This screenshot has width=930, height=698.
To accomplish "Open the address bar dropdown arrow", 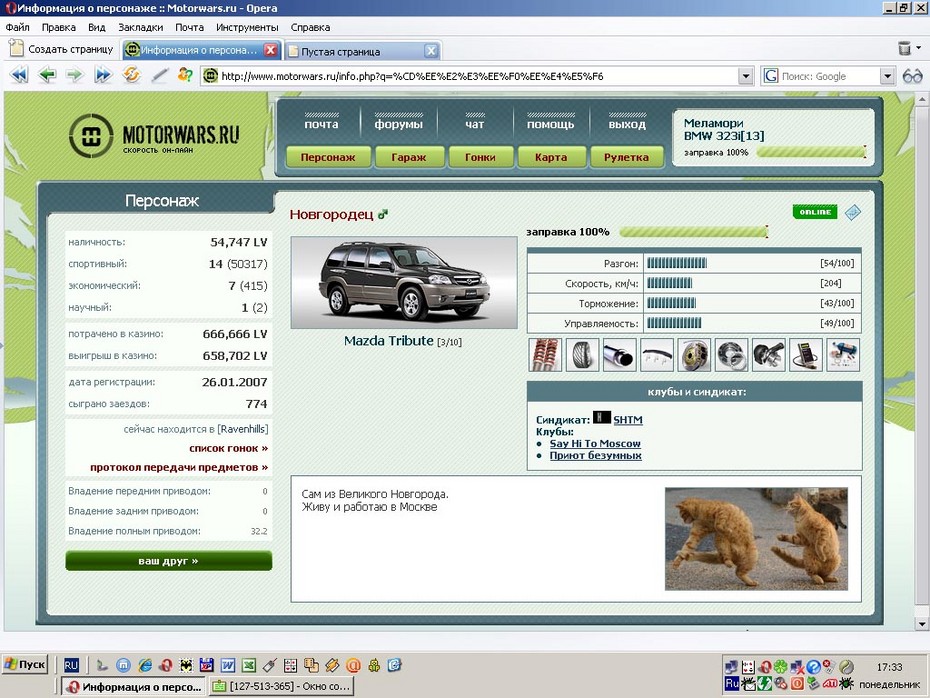I will coord(746,76).
